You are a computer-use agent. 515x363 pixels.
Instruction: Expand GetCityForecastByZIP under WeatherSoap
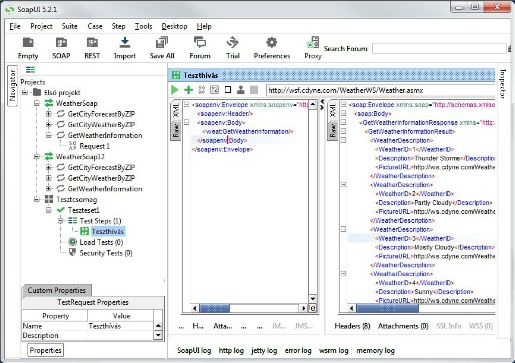click(49, 114)
